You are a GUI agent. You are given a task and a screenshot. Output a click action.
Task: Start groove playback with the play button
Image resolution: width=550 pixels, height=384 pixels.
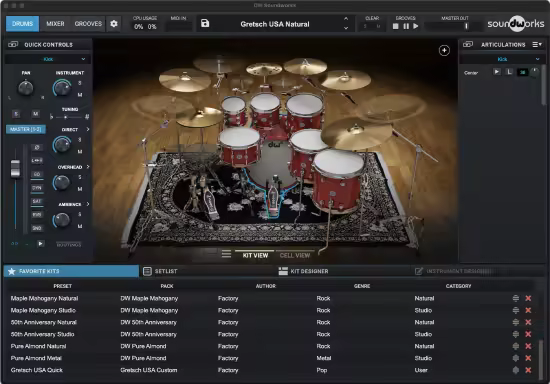click(416, 26)
